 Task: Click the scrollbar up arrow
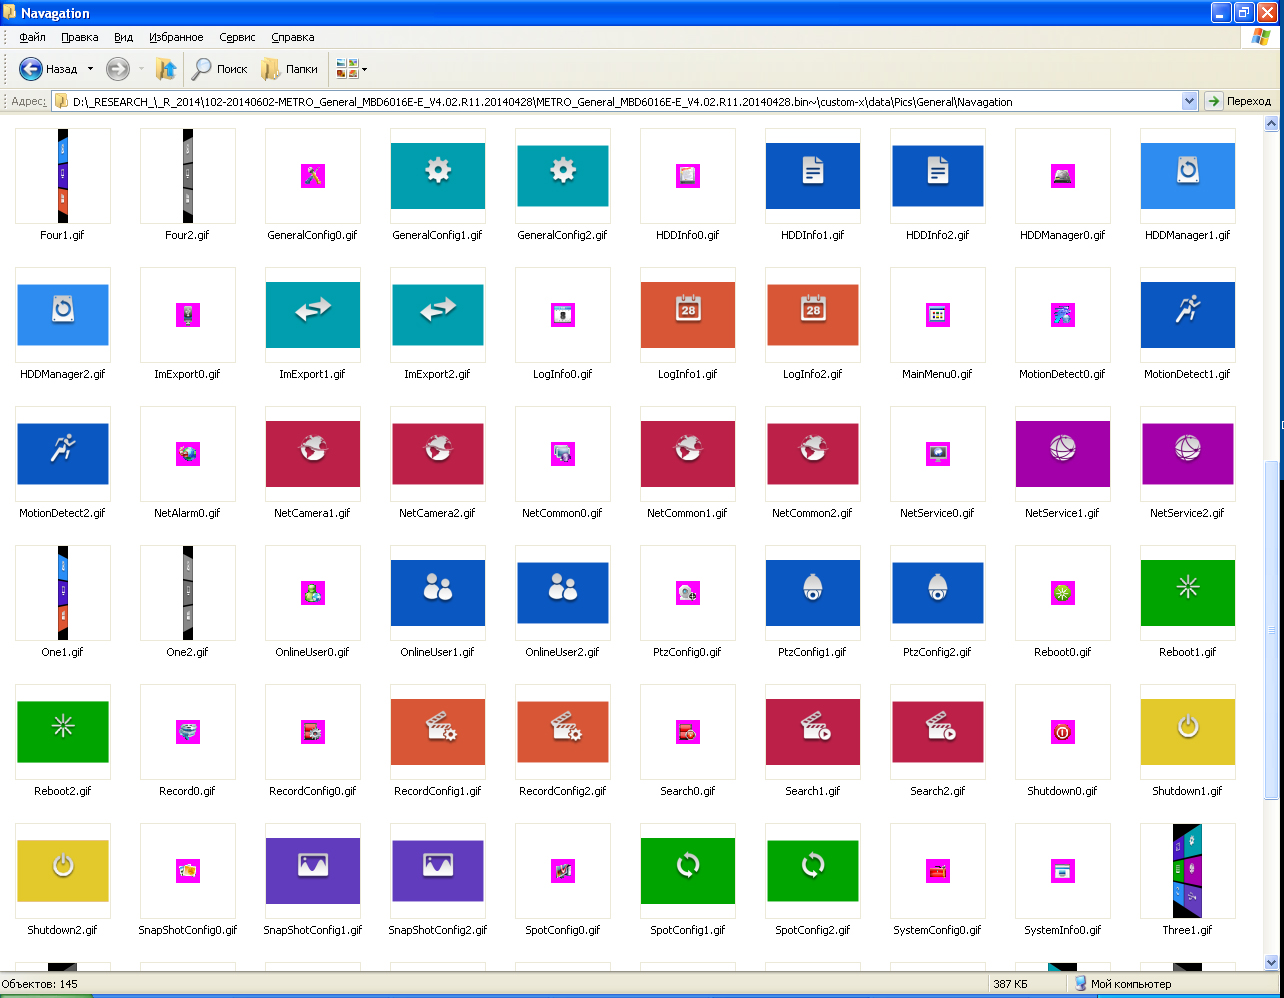pyautogui.click(x=1272, y=124)
